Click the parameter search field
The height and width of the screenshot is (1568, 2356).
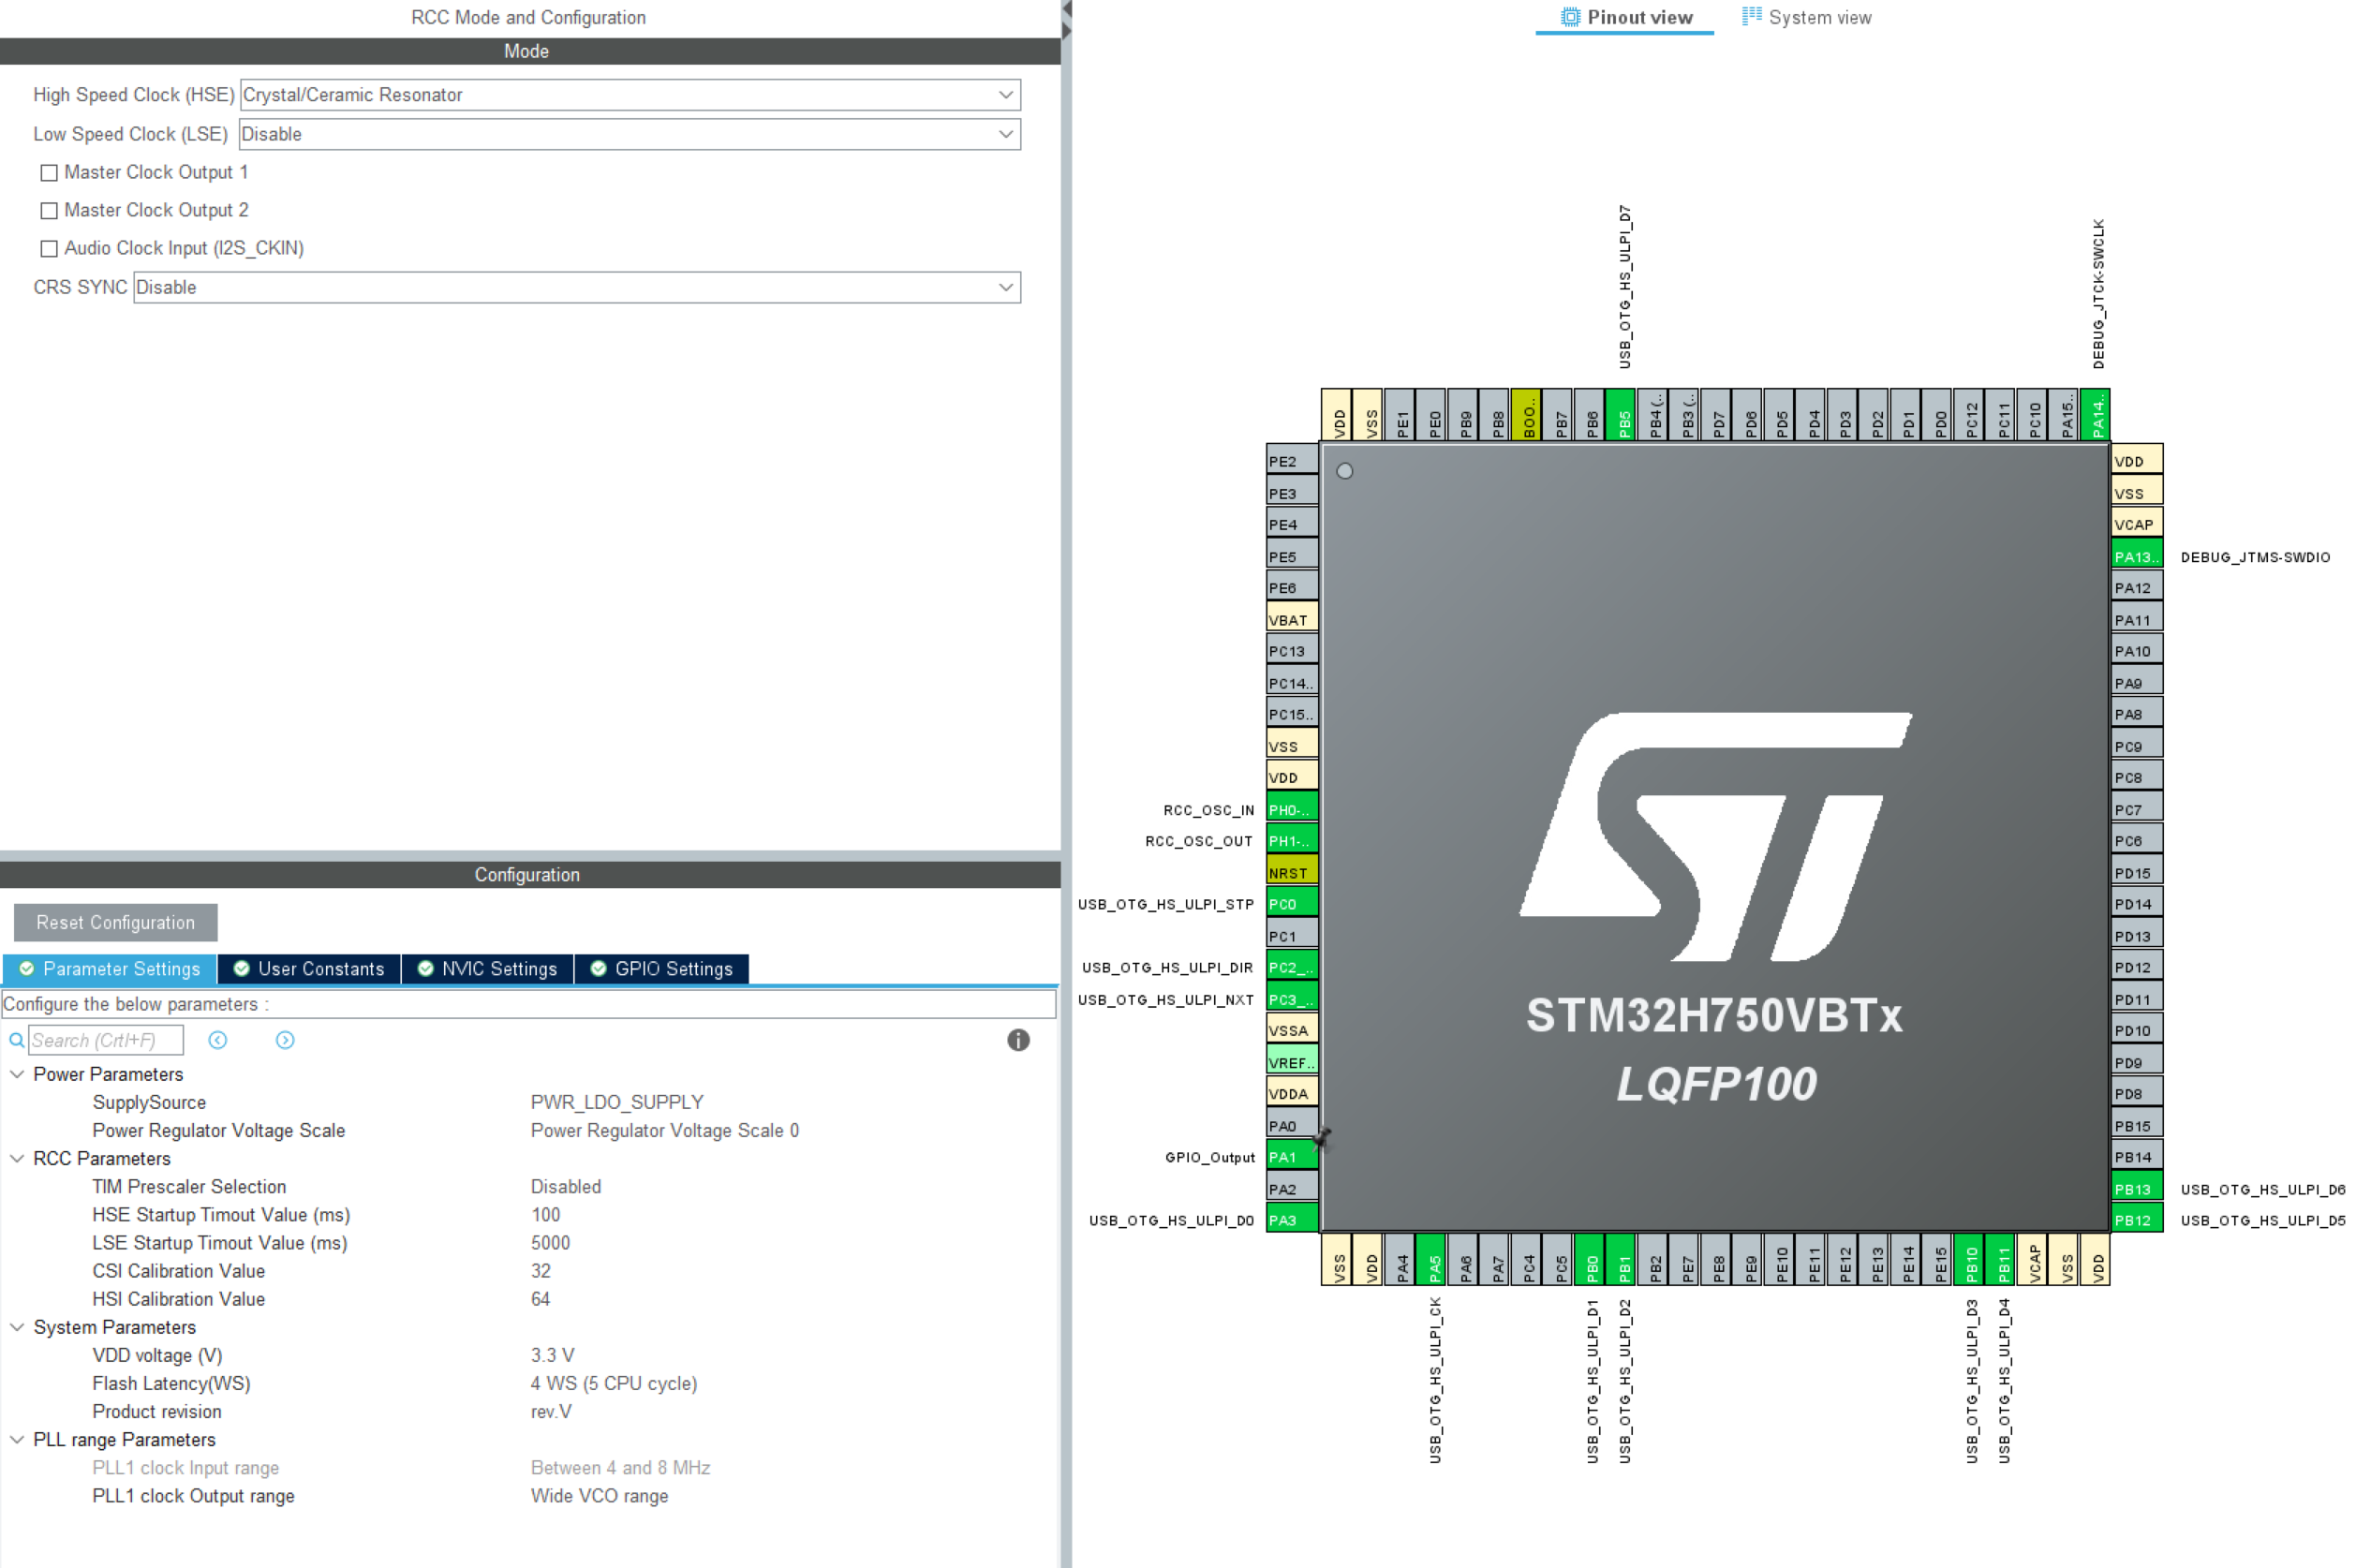(x=106, y=1040)
